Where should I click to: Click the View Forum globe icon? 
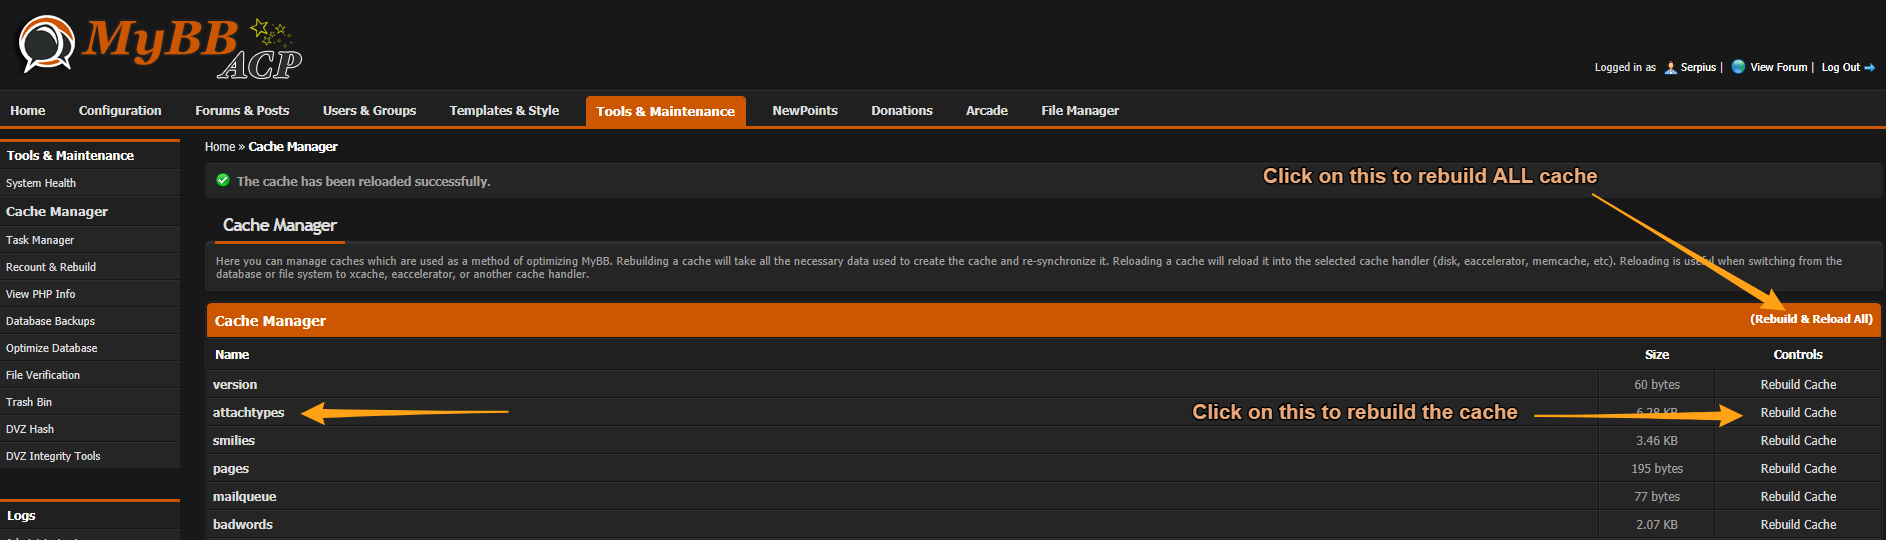point(1738,67)
